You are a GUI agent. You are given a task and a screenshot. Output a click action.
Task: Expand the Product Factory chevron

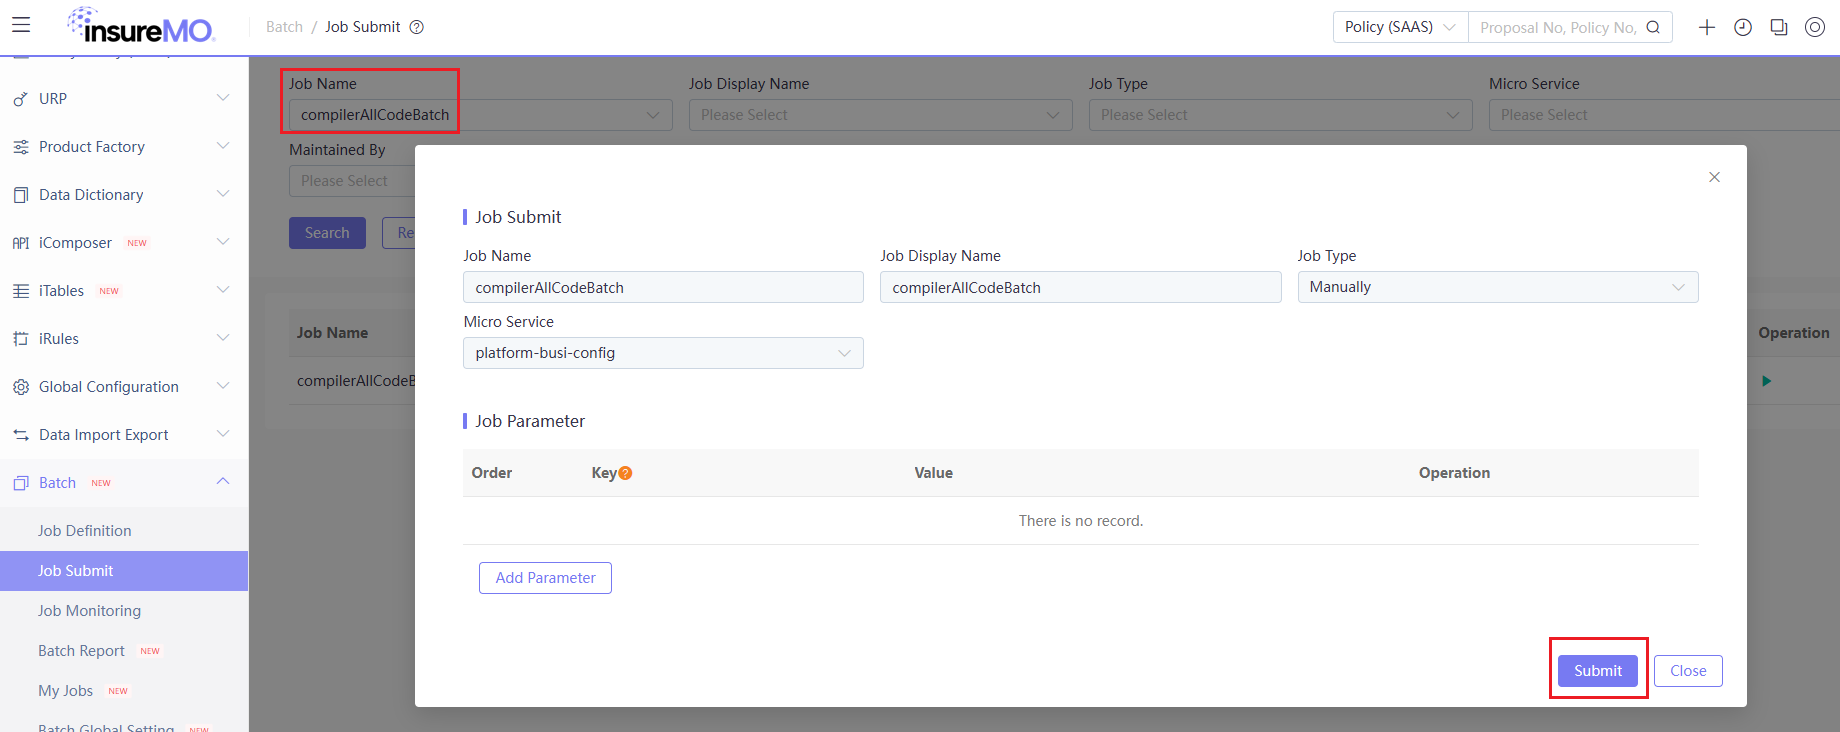click(223, 146)
